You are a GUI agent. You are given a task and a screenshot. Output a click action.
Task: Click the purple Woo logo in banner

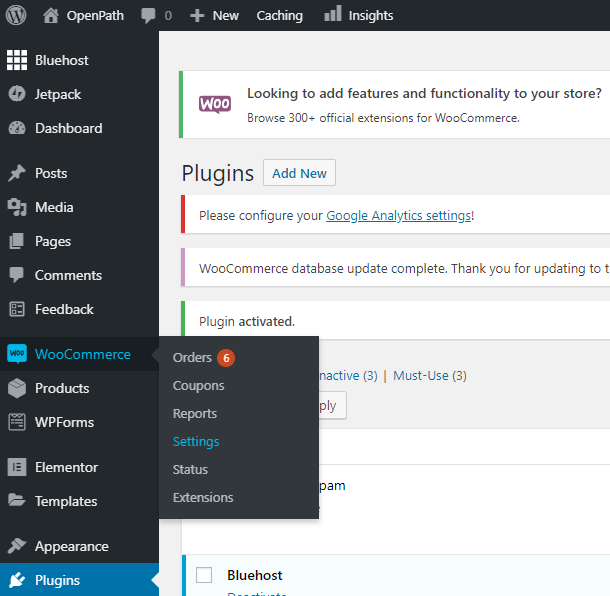tap(215, 104)
